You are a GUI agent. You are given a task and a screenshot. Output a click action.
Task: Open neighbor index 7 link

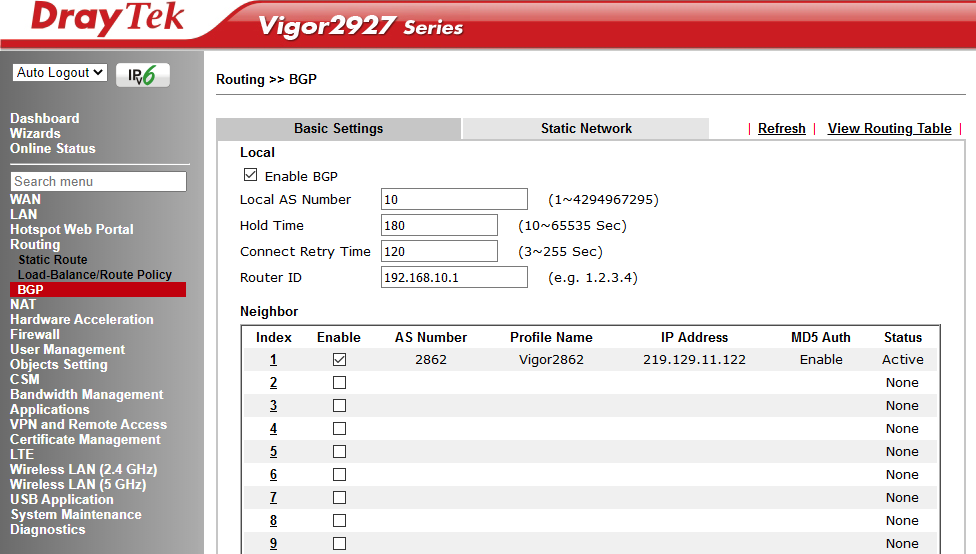[x=273, y=498]
